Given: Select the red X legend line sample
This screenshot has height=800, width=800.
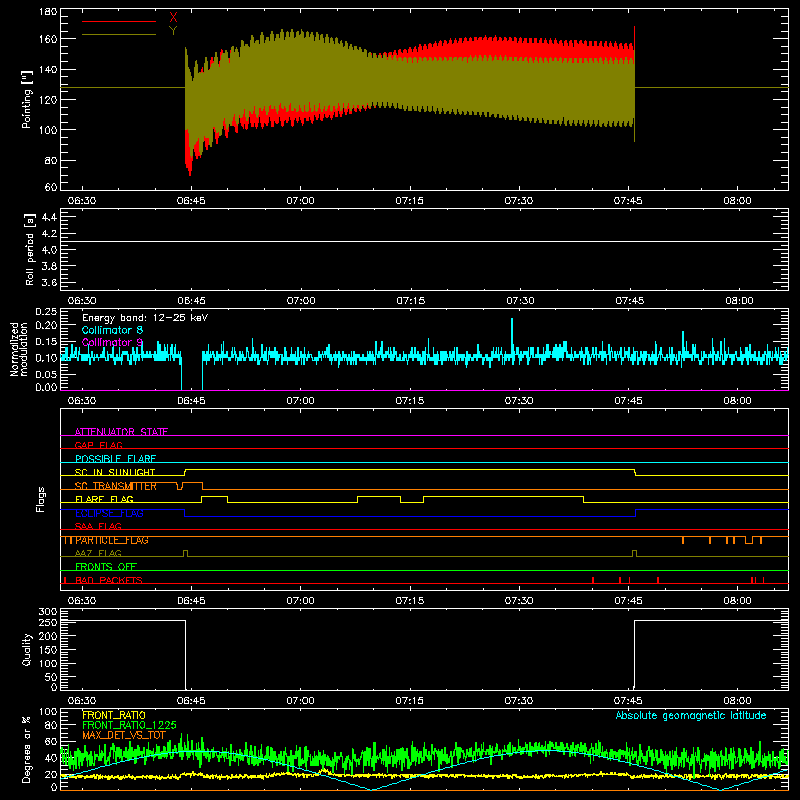Looking at the screenshot, I should coord(119,21).
